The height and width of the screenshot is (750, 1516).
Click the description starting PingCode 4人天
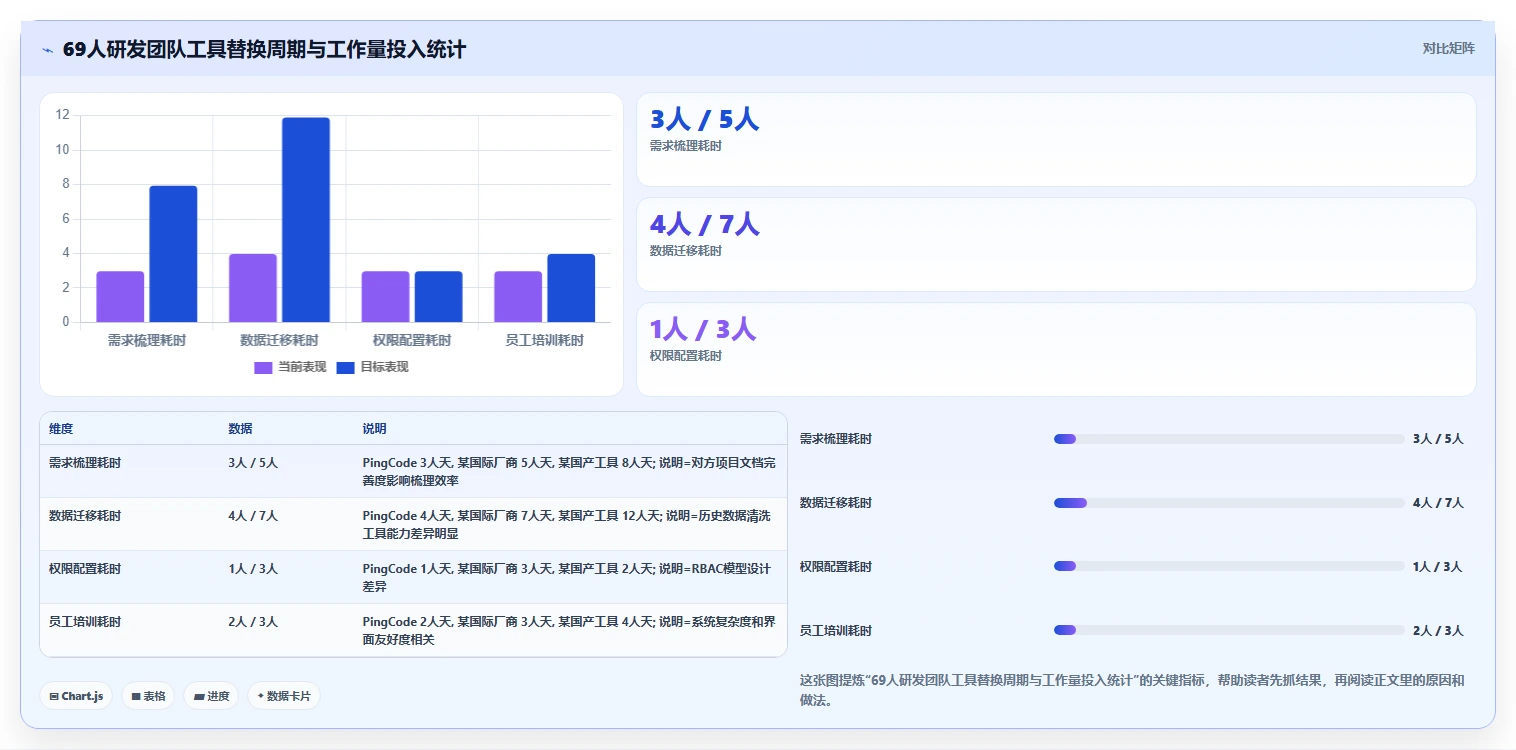point(569,525)
